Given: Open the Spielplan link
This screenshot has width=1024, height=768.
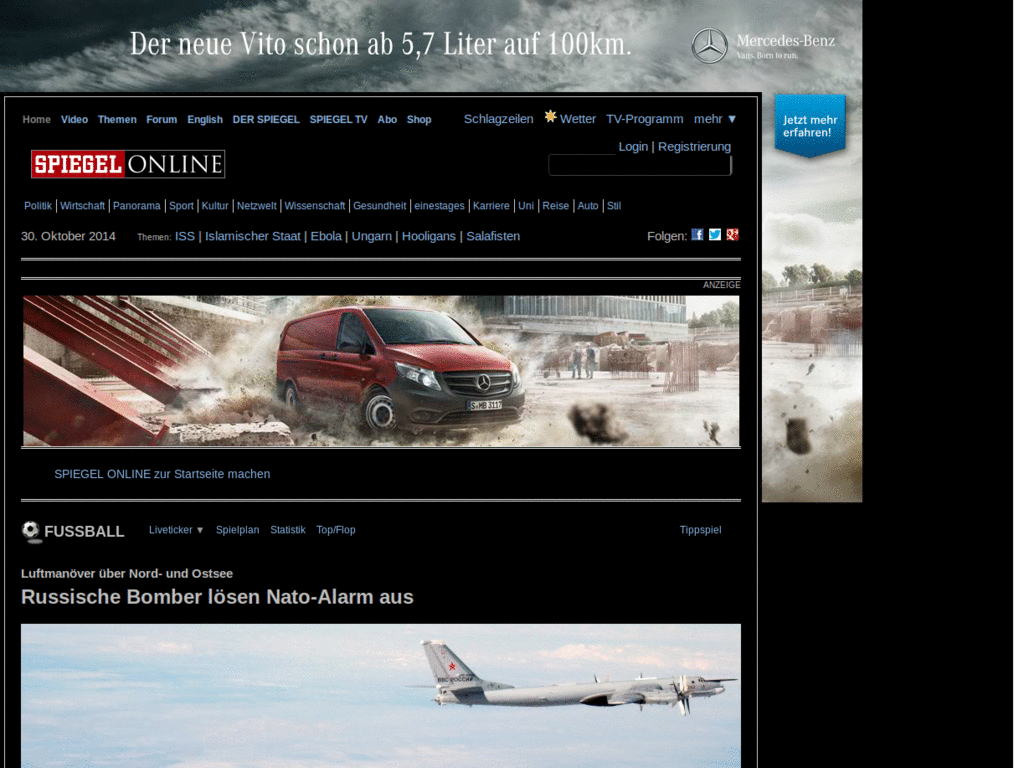Looking at the screenshot, I should [238, 530].
